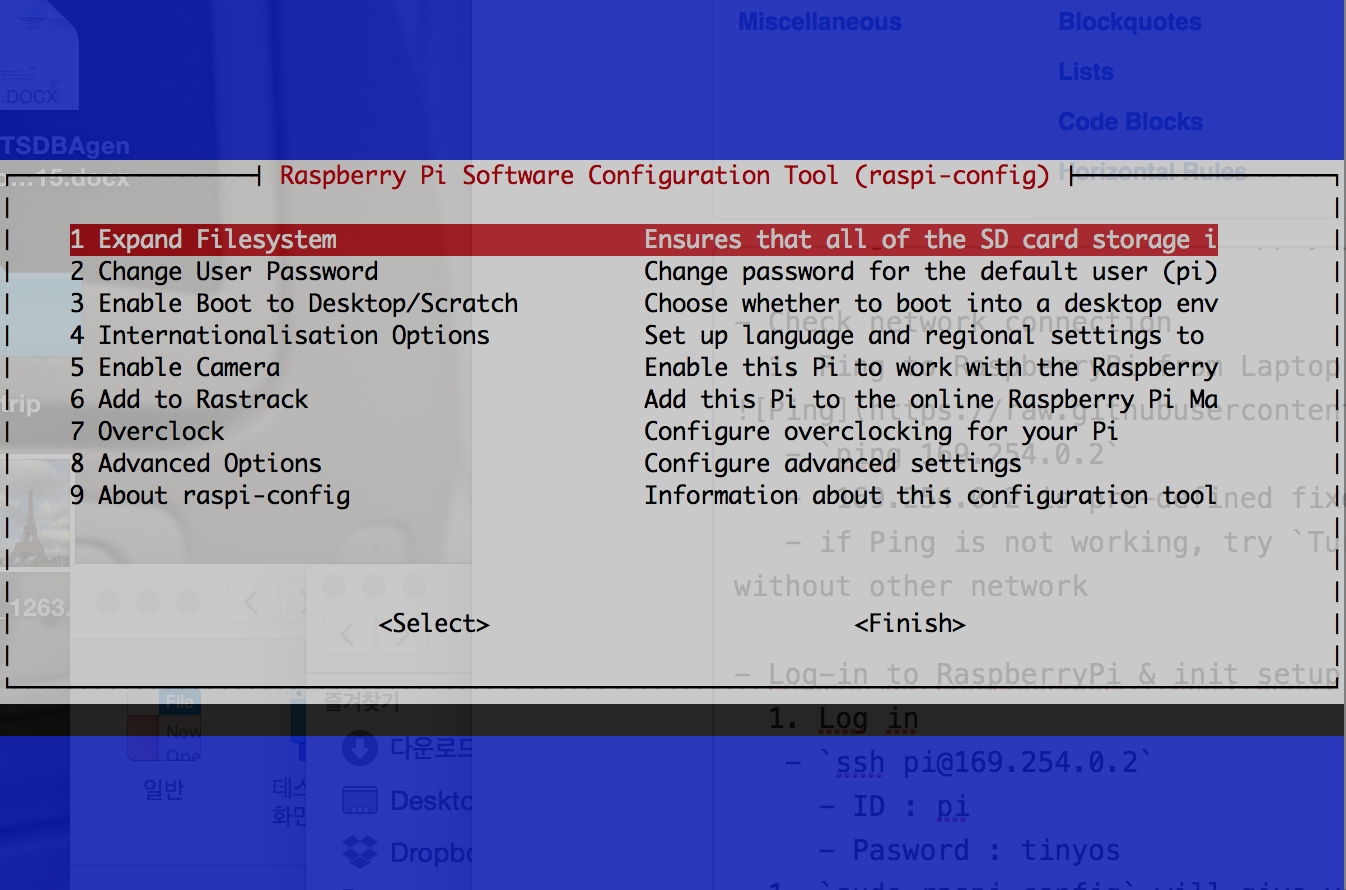This screenshot has height=890, width=1346.
Task: Click '즐겨찾기' favorites header in Finder sidebar
Action: pos(361,702)
